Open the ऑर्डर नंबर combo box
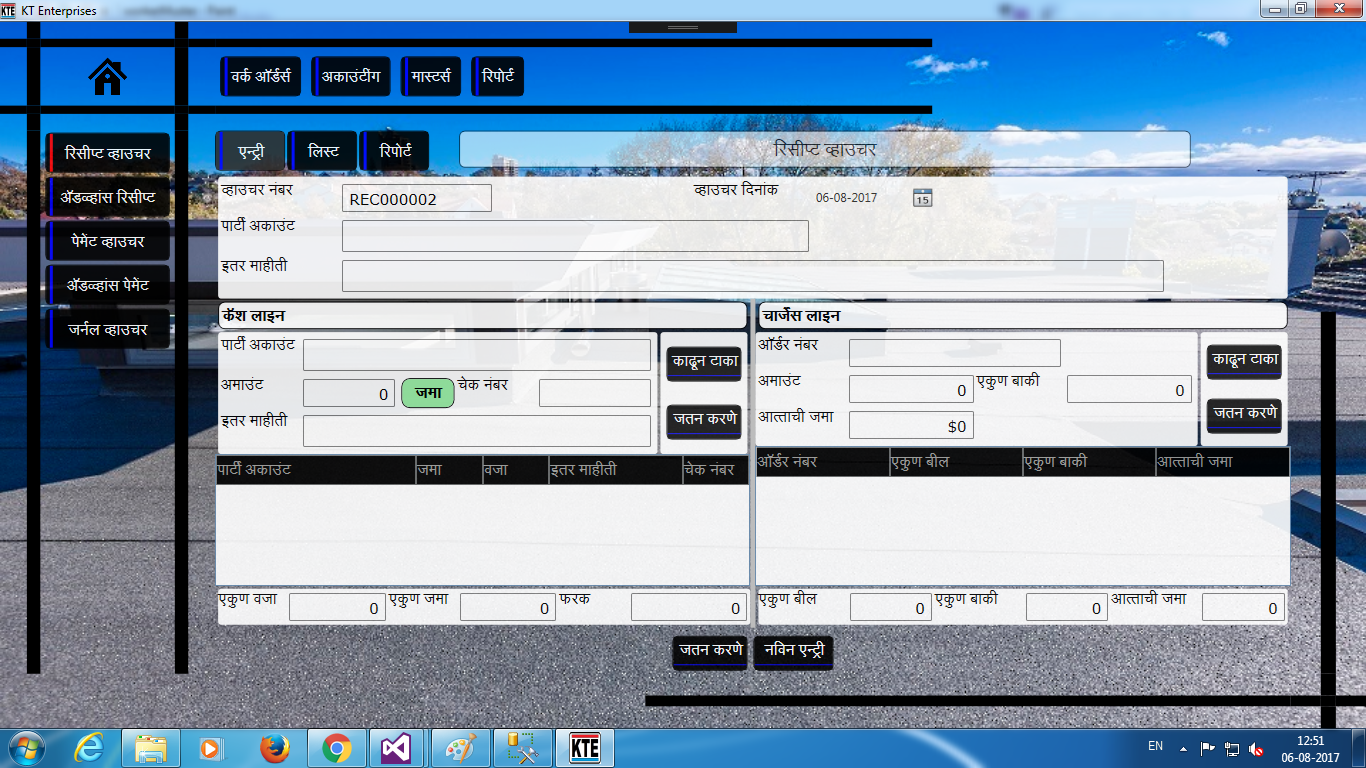 point(954,353)
